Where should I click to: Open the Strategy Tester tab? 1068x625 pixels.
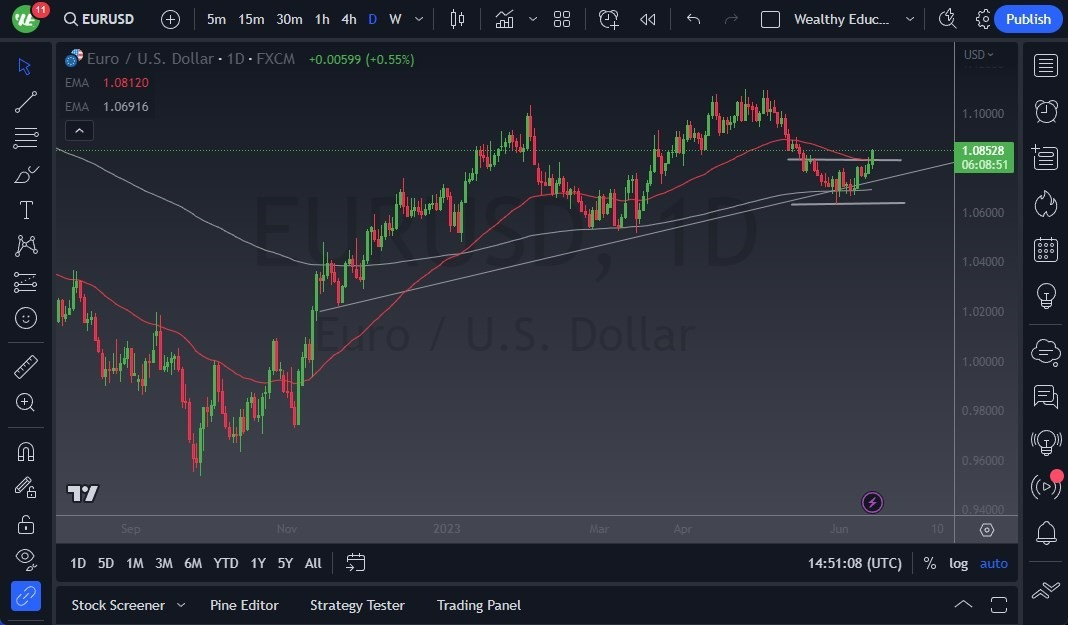point(357,605)
